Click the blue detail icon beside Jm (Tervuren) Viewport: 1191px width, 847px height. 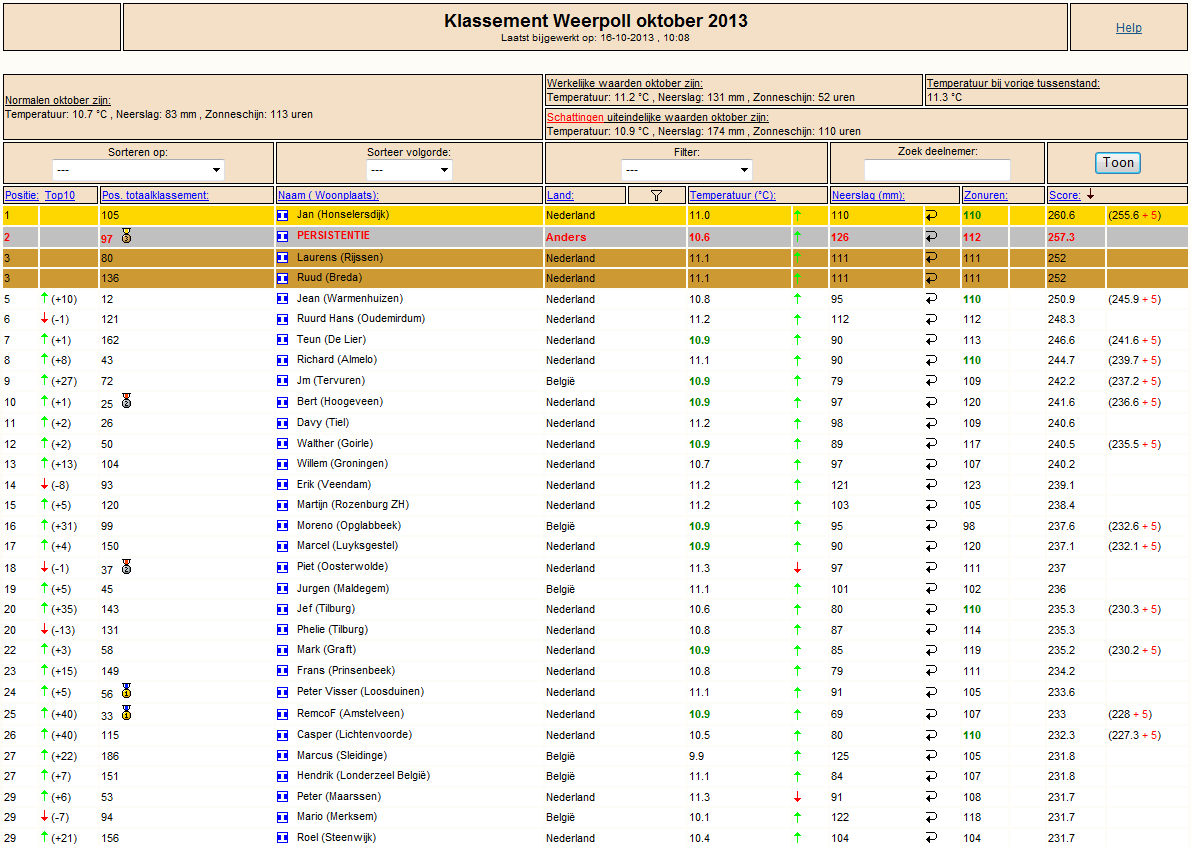point(283,381)
